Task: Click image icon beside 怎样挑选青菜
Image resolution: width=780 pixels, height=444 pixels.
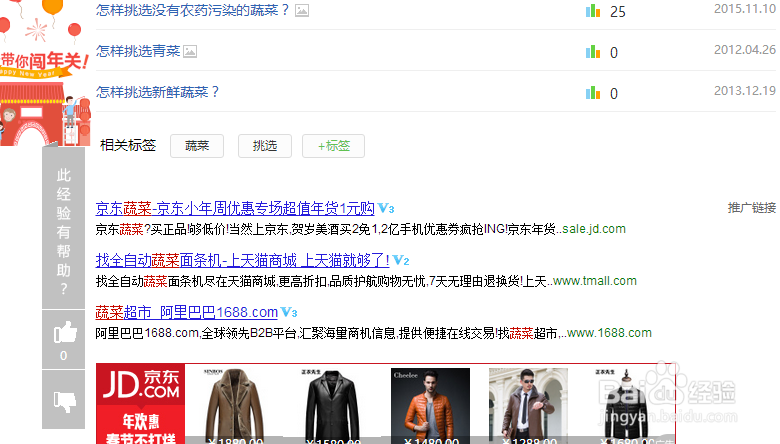Action: point(190,51)
